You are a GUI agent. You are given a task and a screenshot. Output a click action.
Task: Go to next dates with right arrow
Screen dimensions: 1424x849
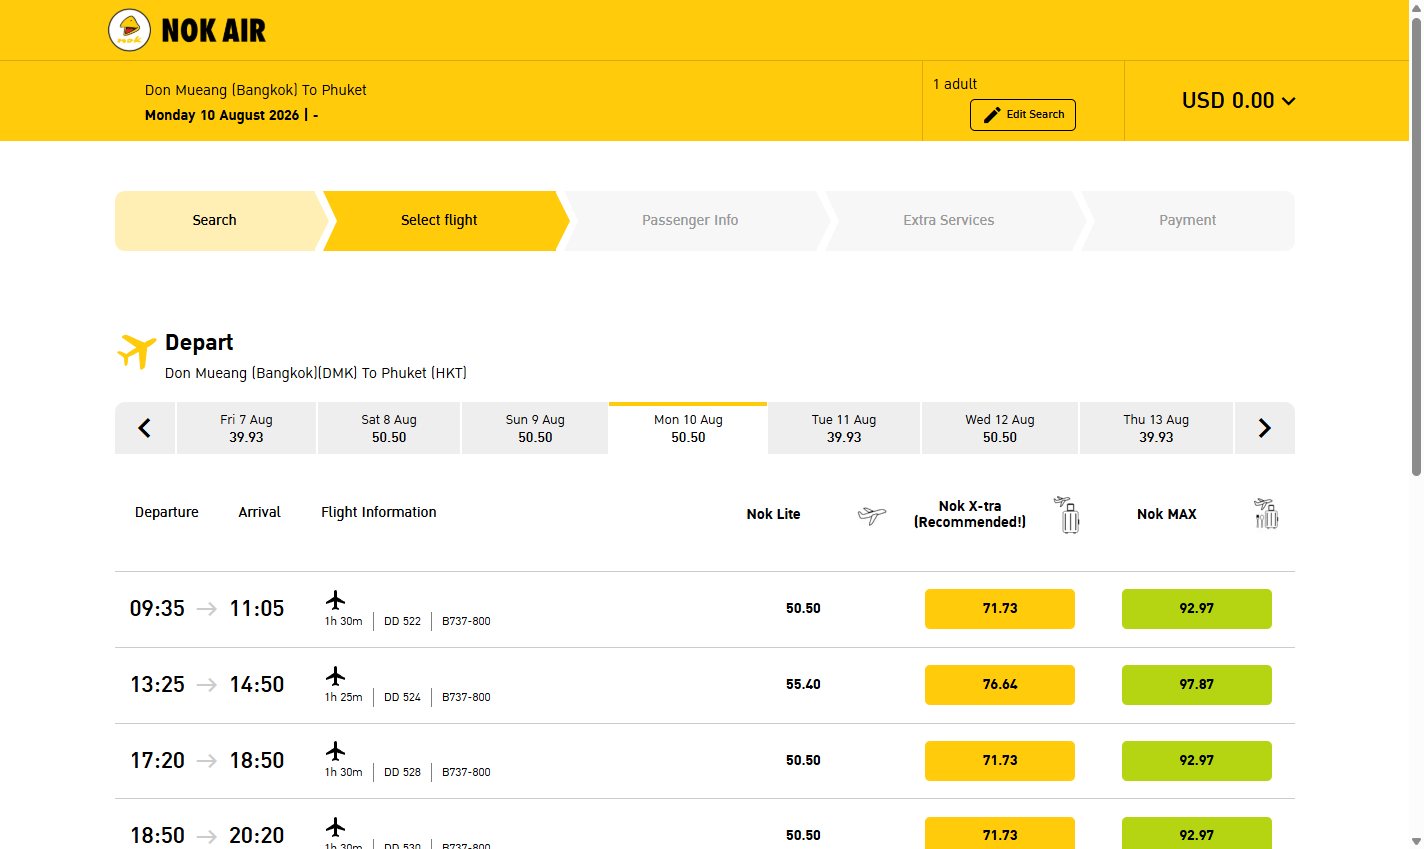(x=1265, y=428)
